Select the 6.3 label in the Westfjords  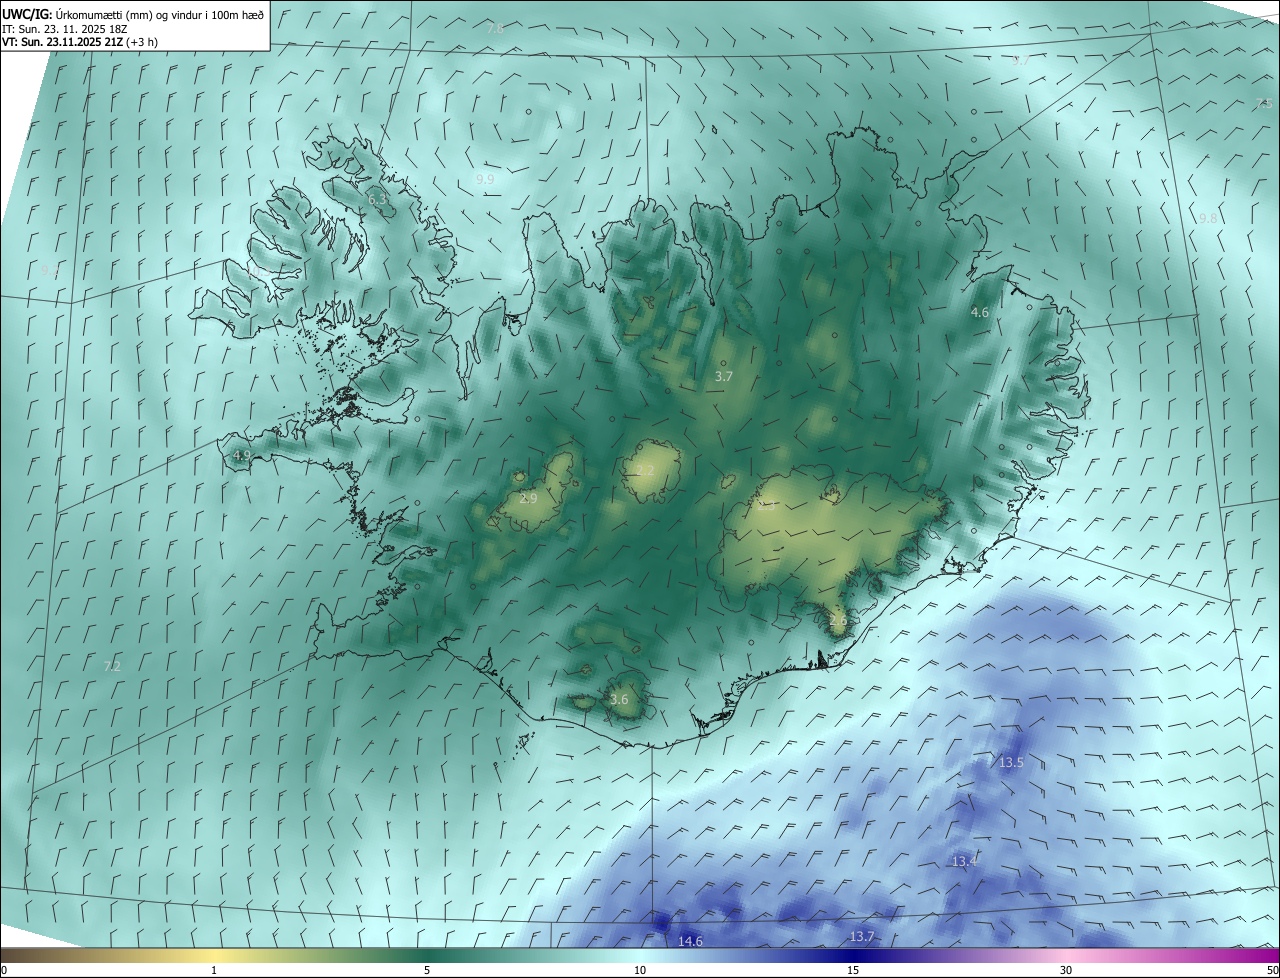pyautogui.click(x=377, y=200)
